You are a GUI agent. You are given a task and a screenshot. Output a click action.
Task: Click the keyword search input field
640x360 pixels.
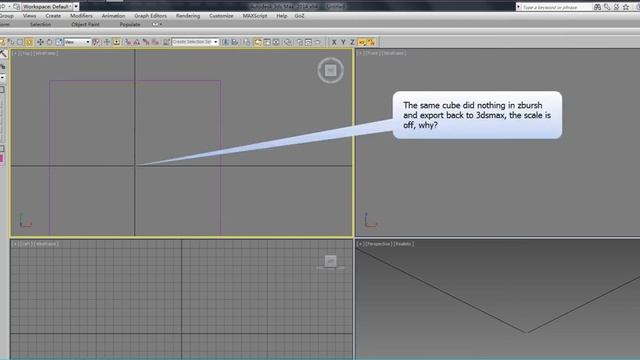coord(556,7)
